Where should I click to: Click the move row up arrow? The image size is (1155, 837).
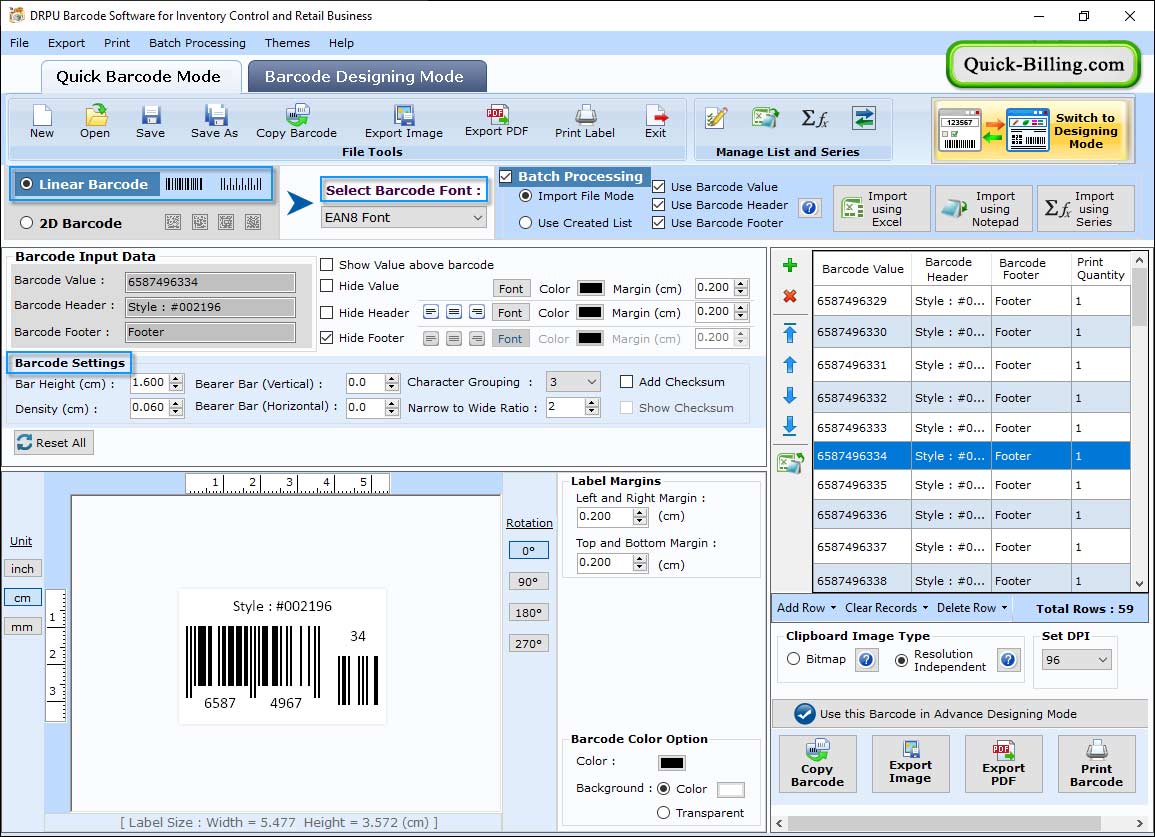pyautogui.click(x=790, y=365)
